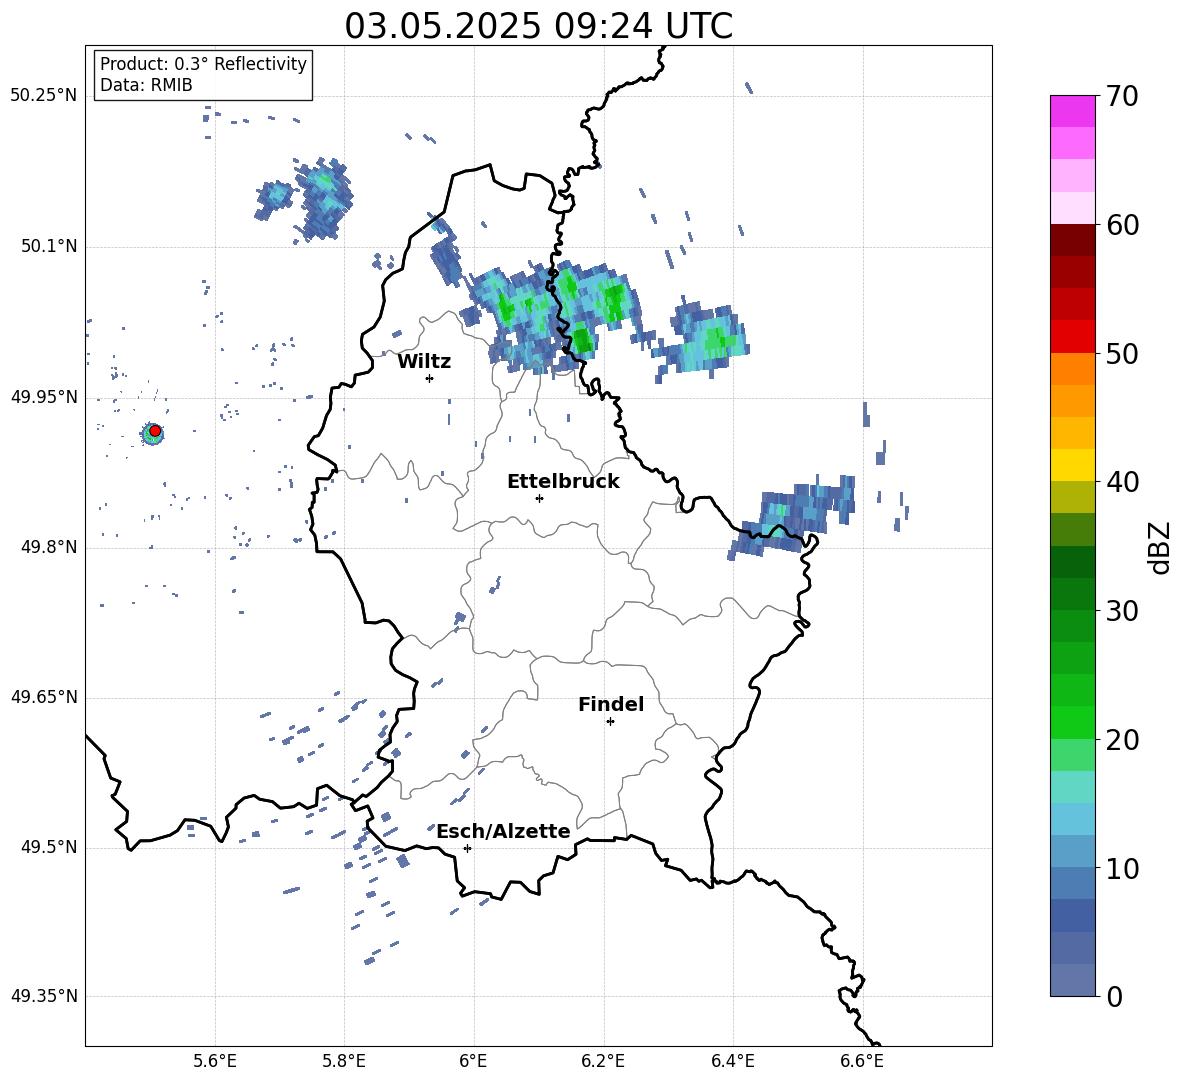Image resolution: width=1184 pixels, height=1081 pixels.
Task: Click the 50.25°N latitude label
Action: tap(44, 96)
